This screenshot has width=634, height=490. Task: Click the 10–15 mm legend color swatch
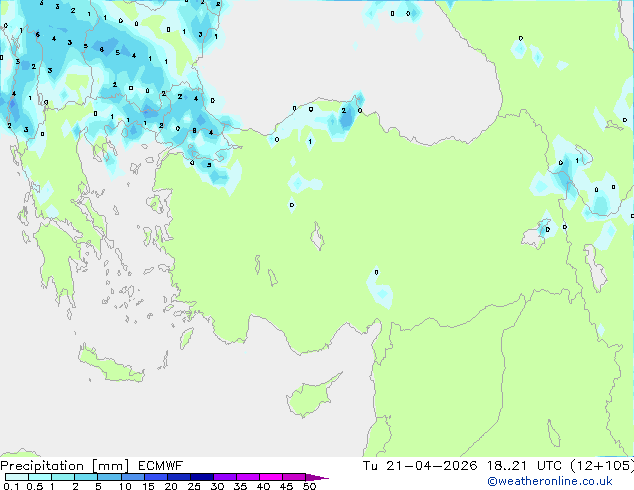pos(132,477)
